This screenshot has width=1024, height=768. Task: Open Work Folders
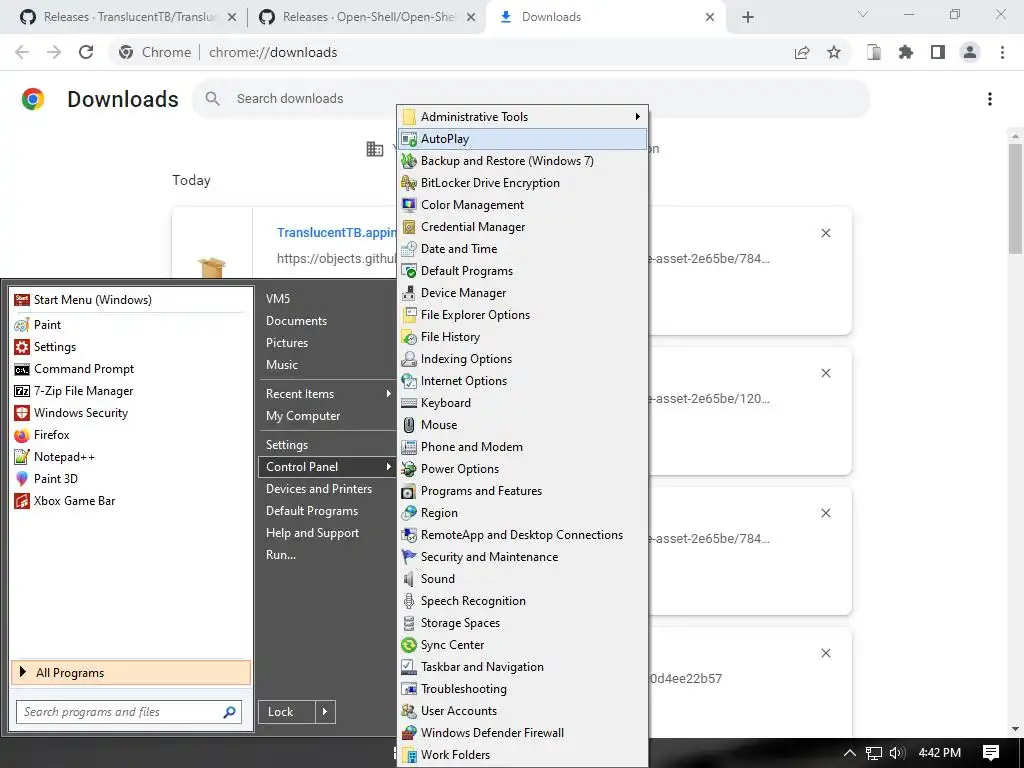[x=522, y=754]
